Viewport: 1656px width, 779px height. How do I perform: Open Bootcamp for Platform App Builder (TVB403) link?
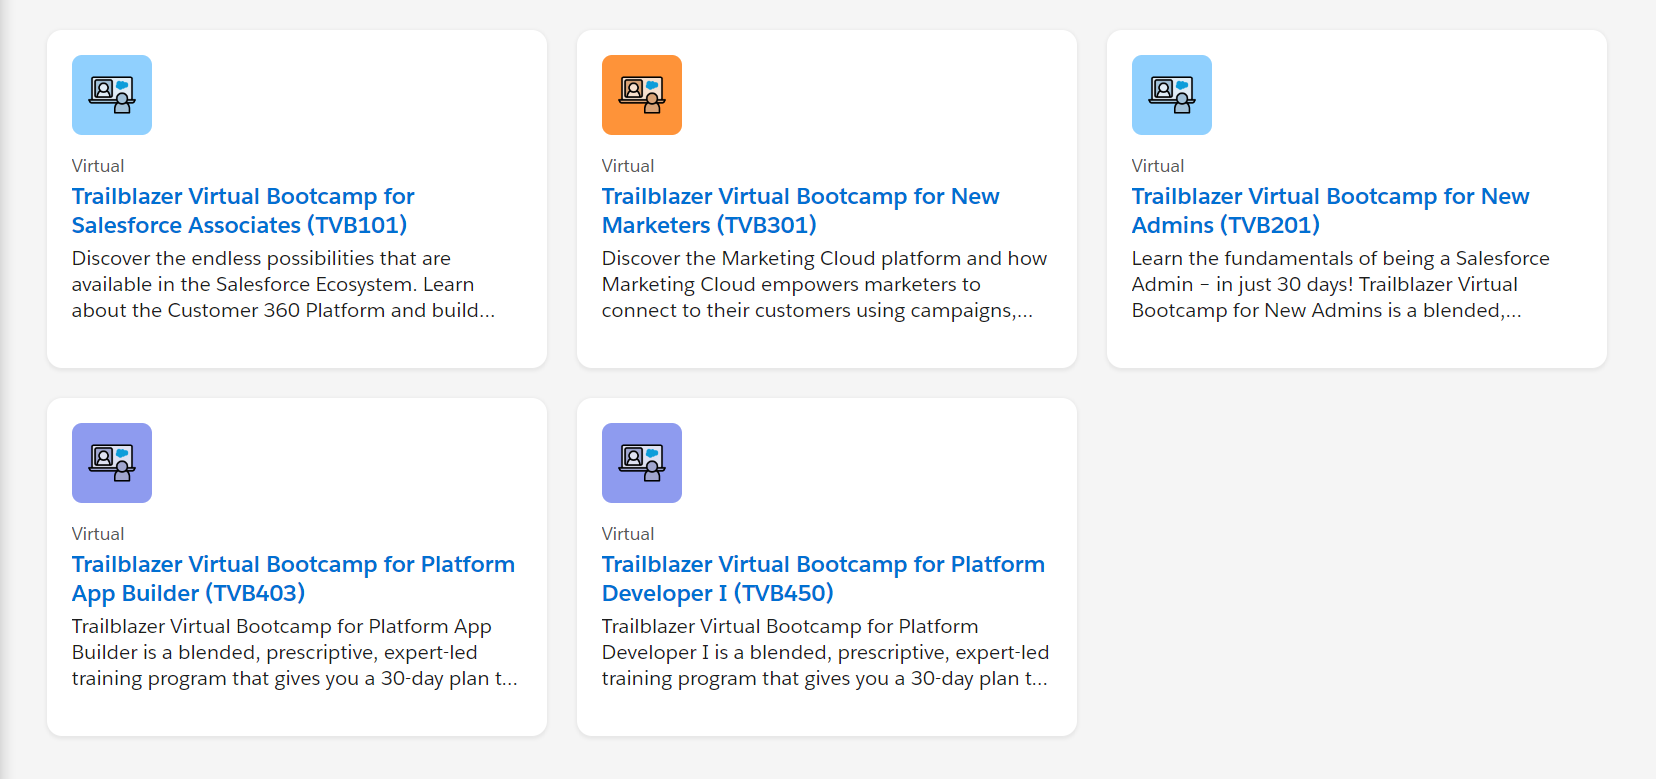pyautogui.click(x=293, y=579)
